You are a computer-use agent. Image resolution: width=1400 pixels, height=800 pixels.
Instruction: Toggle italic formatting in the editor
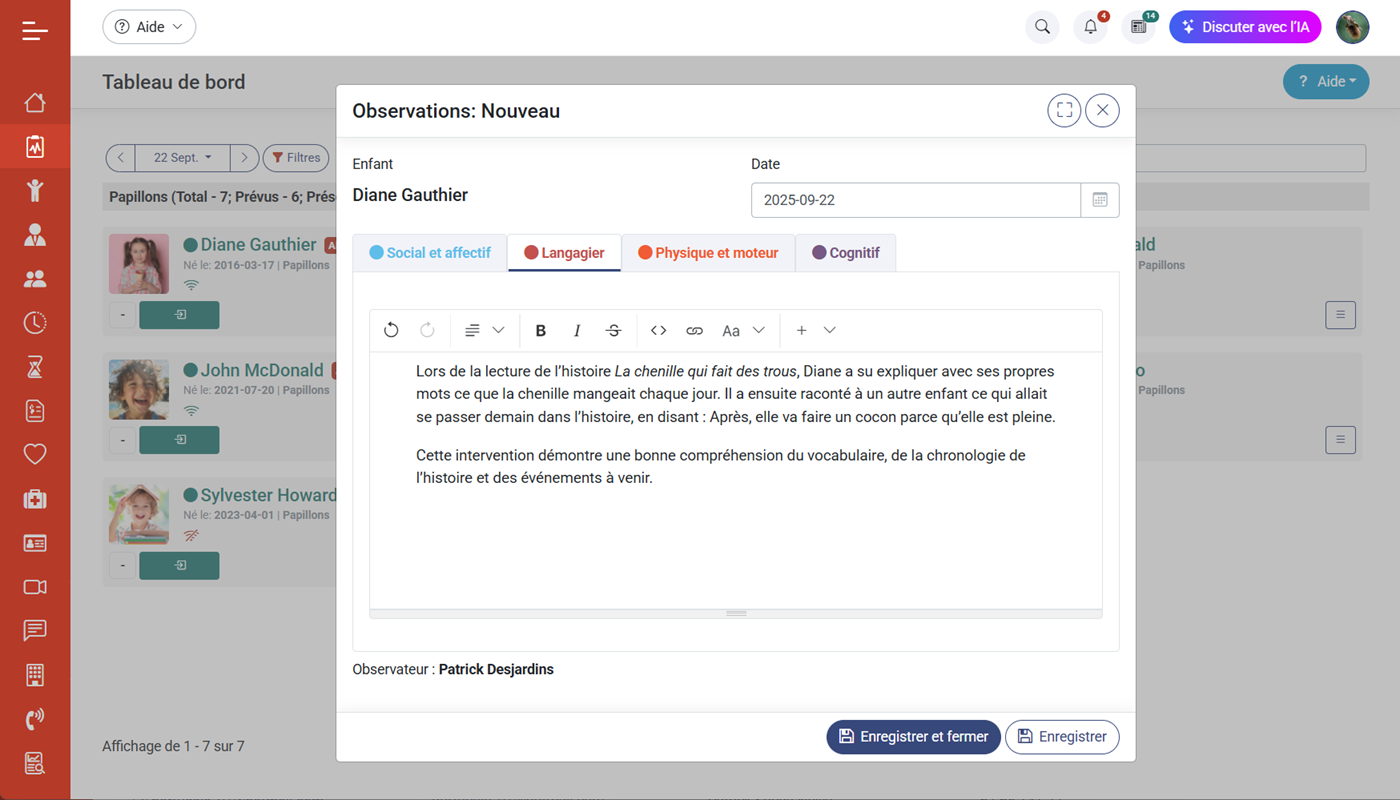577,331
